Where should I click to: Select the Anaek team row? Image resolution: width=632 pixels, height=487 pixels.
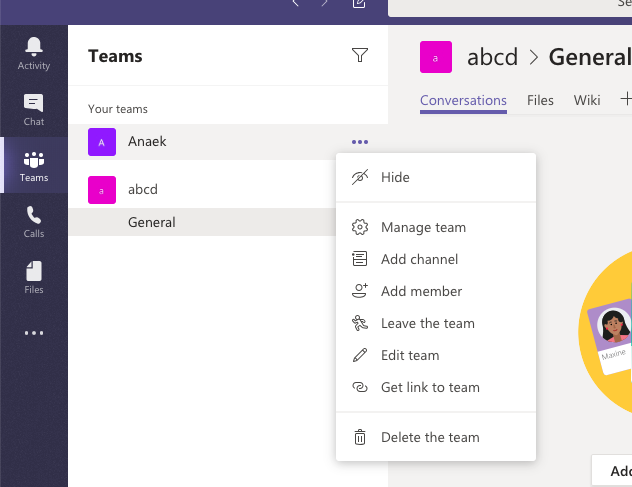click(228, 142)
